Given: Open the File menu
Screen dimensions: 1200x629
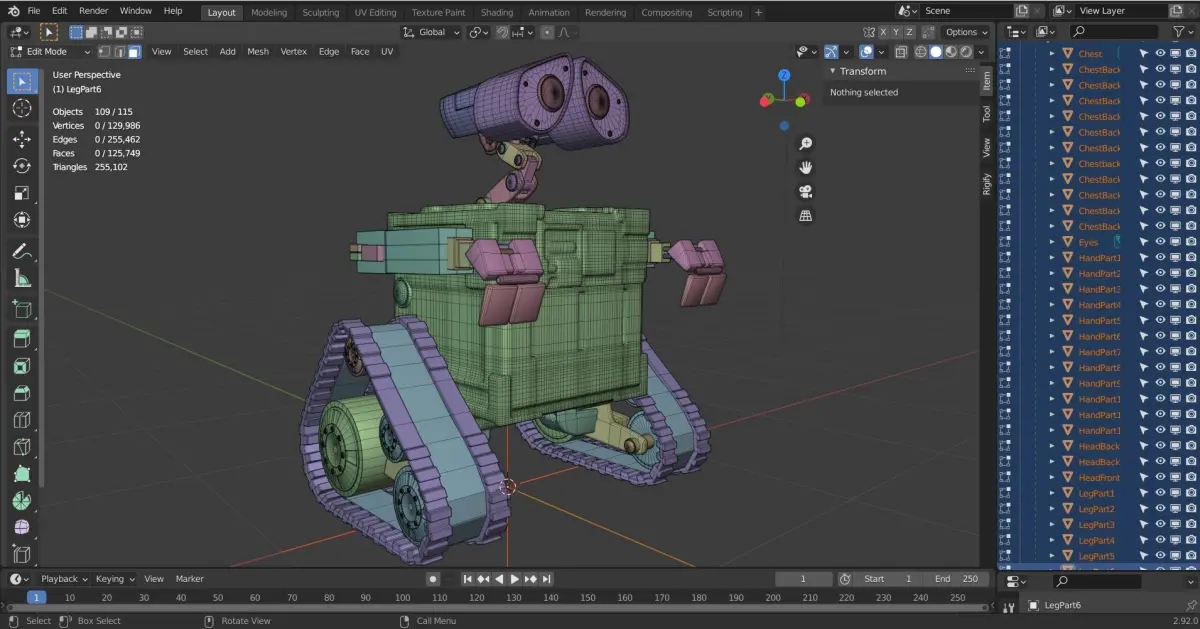Looking at the screenshot, I should tap(34, 11).
